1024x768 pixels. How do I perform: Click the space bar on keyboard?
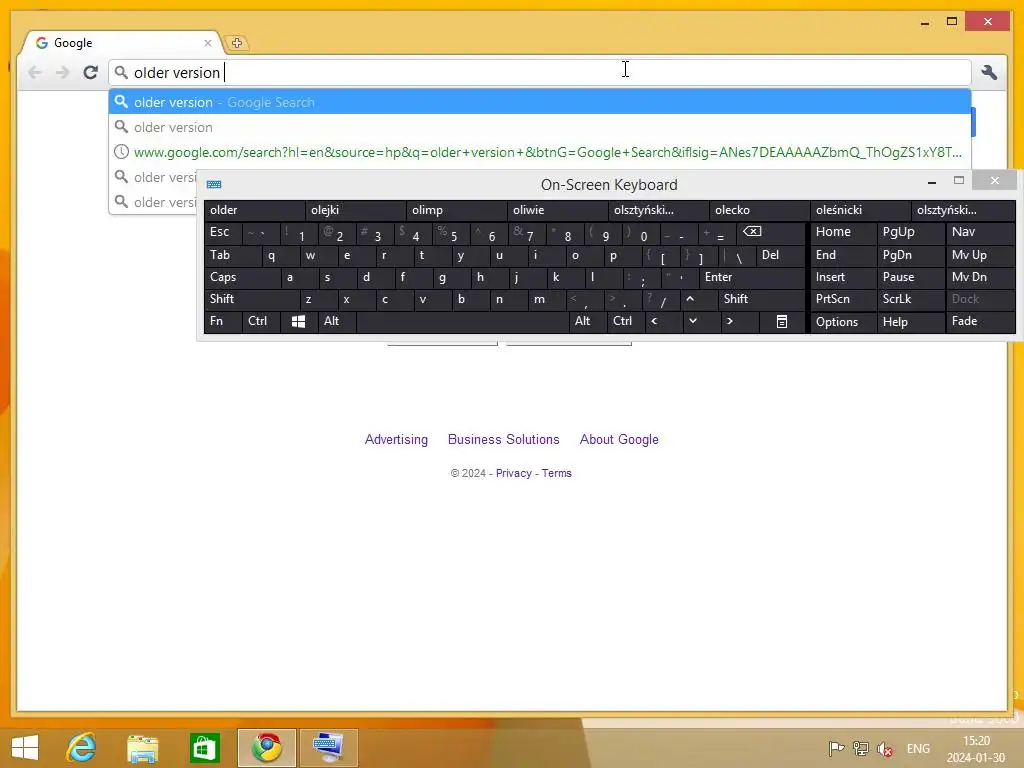(463, 321)
